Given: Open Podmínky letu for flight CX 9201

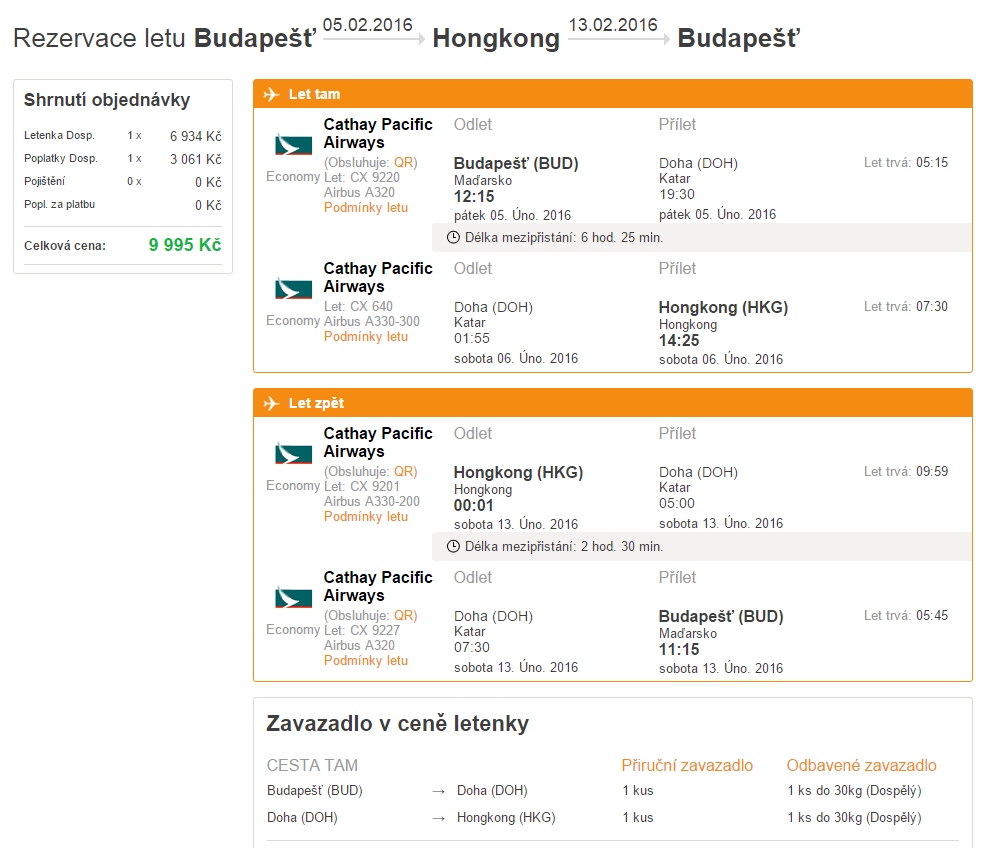Looking at the screenshot, I should coord(366,517).
